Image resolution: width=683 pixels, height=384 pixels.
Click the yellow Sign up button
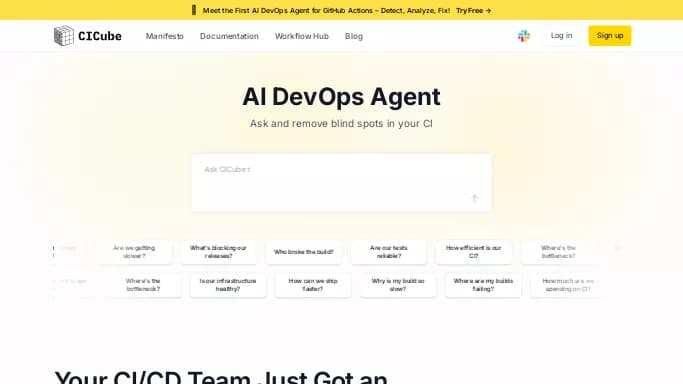pyautogui.click(x=610, y=36)
